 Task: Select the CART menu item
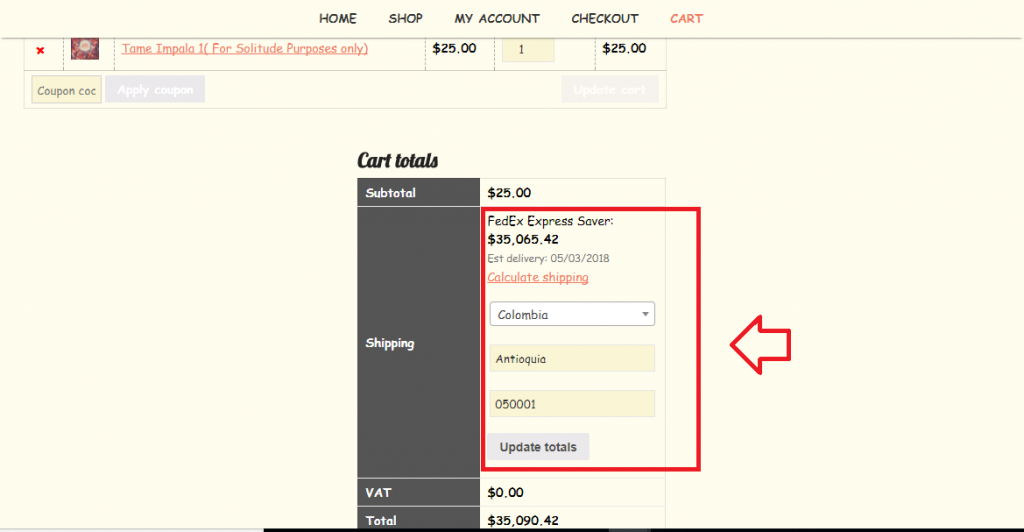[x=686, y=19]
